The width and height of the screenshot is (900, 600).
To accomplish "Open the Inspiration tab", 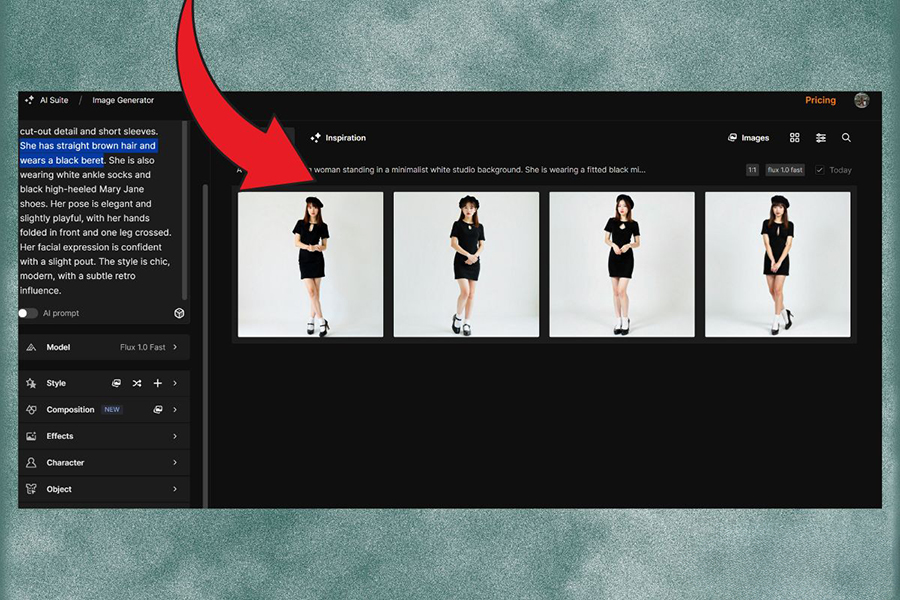I will click(x=338, y=138).
